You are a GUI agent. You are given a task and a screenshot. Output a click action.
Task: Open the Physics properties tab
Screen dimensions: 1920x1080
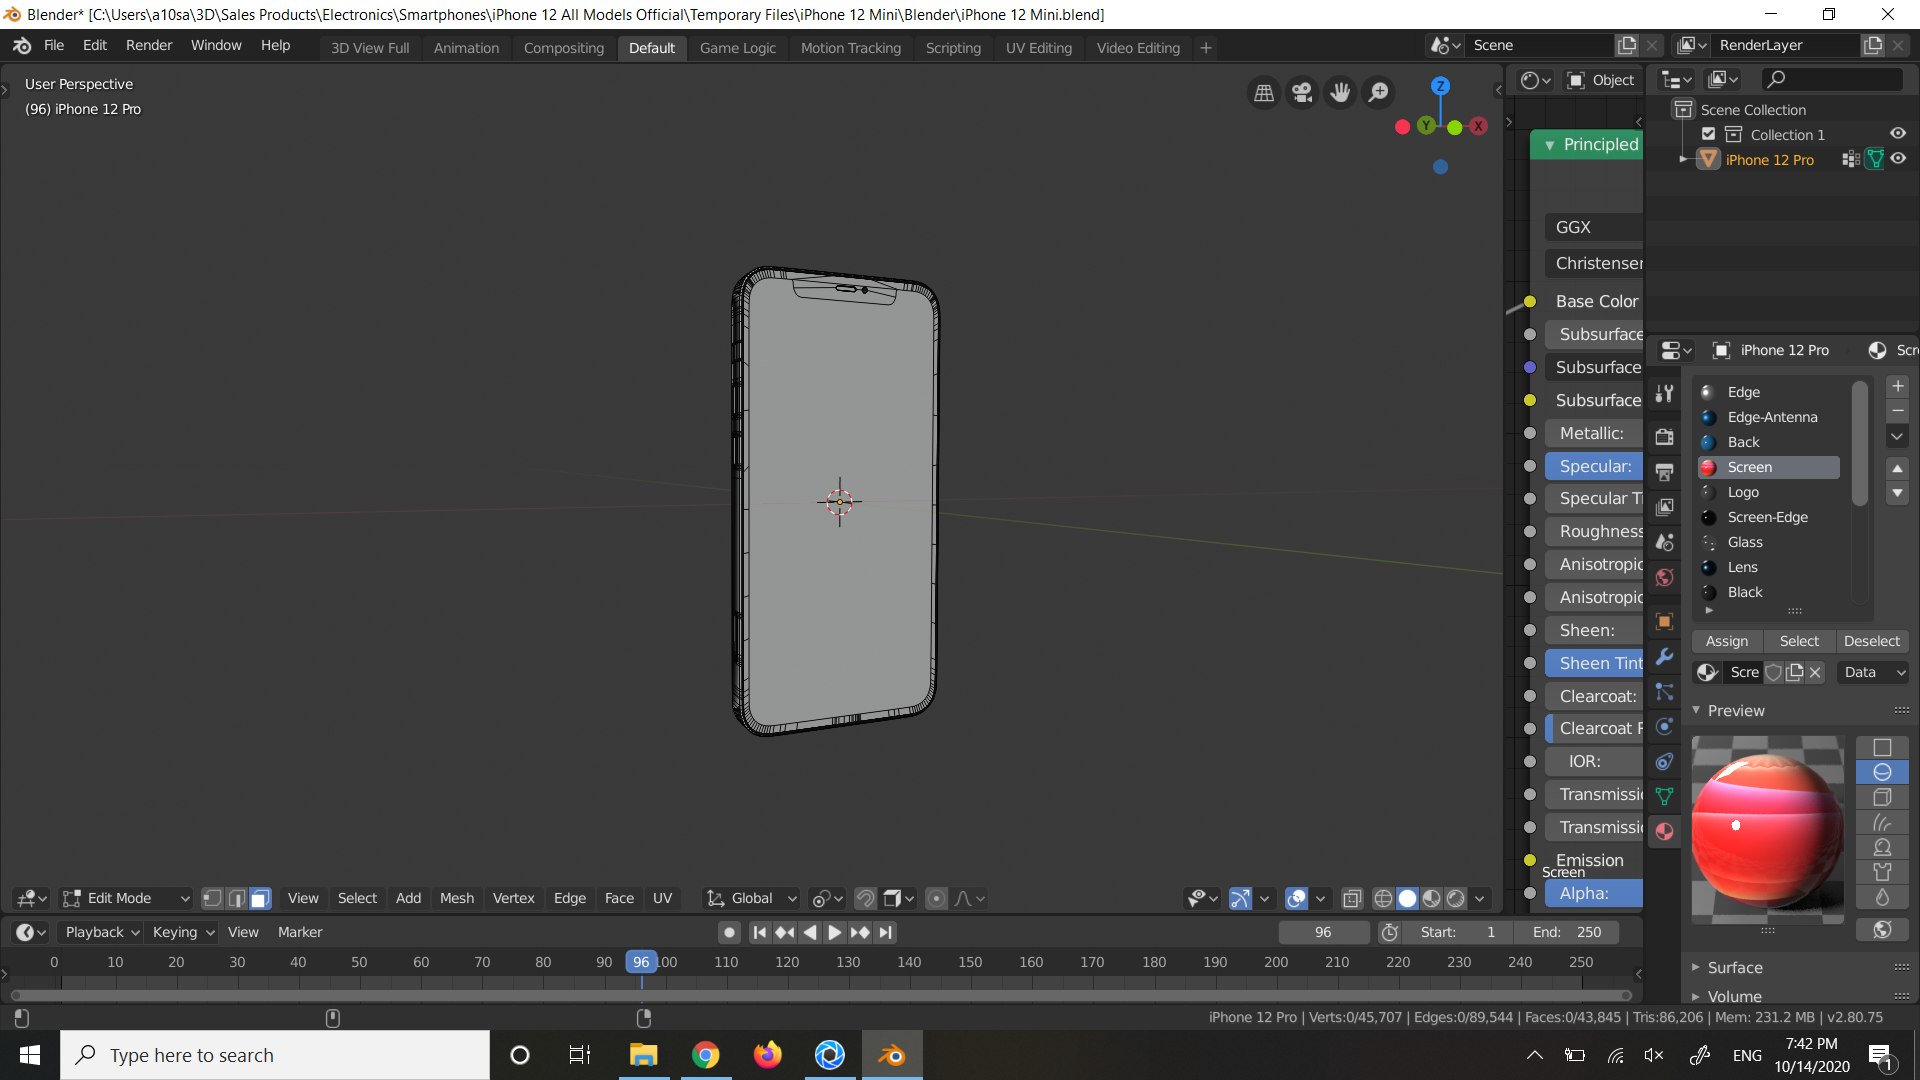(x=1664, y=726)
